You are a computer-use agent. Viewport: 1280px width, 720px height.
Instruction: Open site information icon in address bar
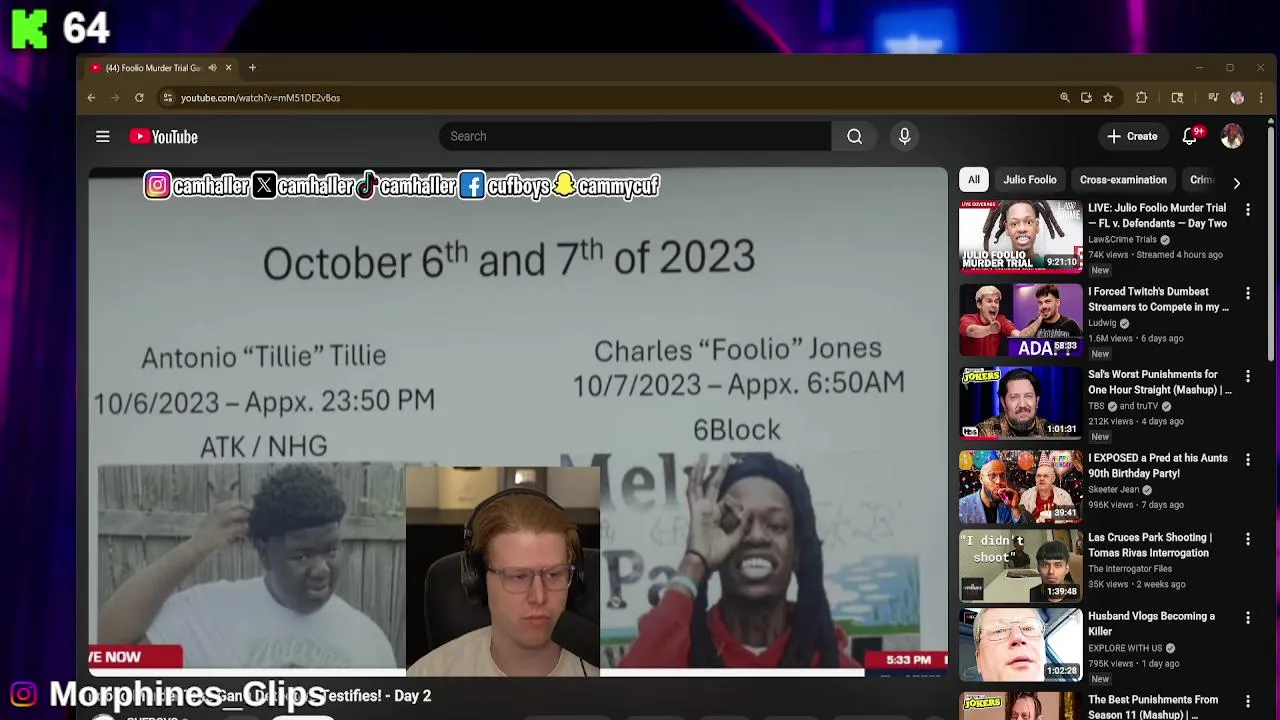[167, 97]
